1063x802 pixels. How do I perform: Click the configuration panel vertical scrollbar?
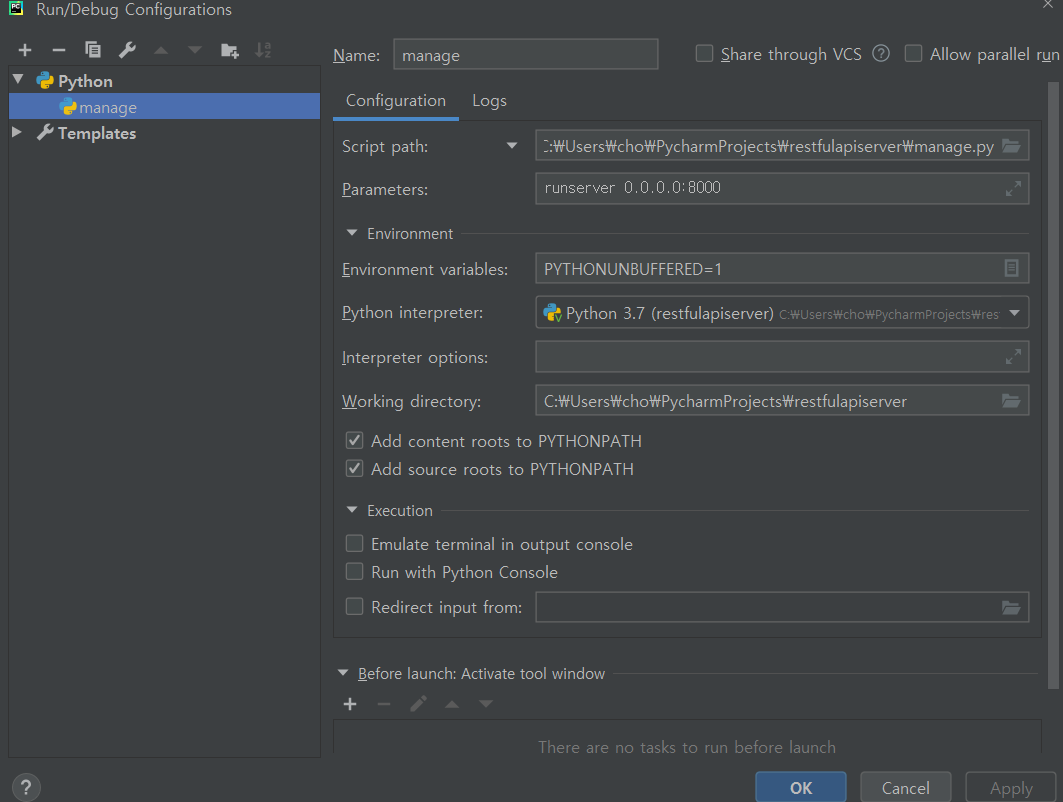[1053, 384]
